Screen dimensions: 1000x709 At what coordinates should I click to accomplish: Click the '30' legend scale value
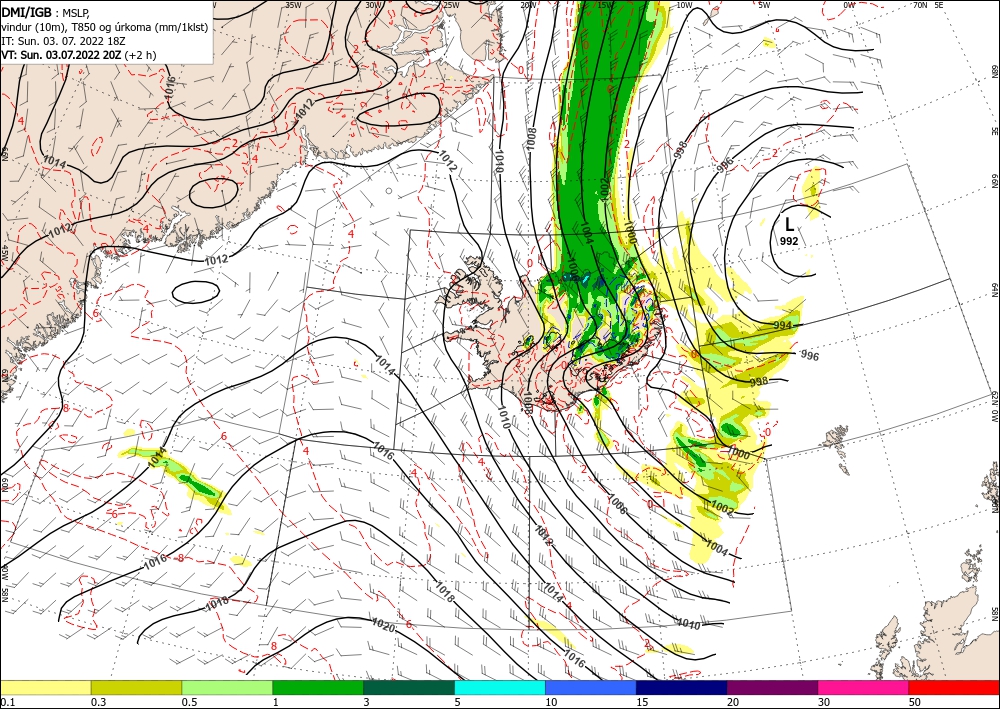[x=824, y=702]
